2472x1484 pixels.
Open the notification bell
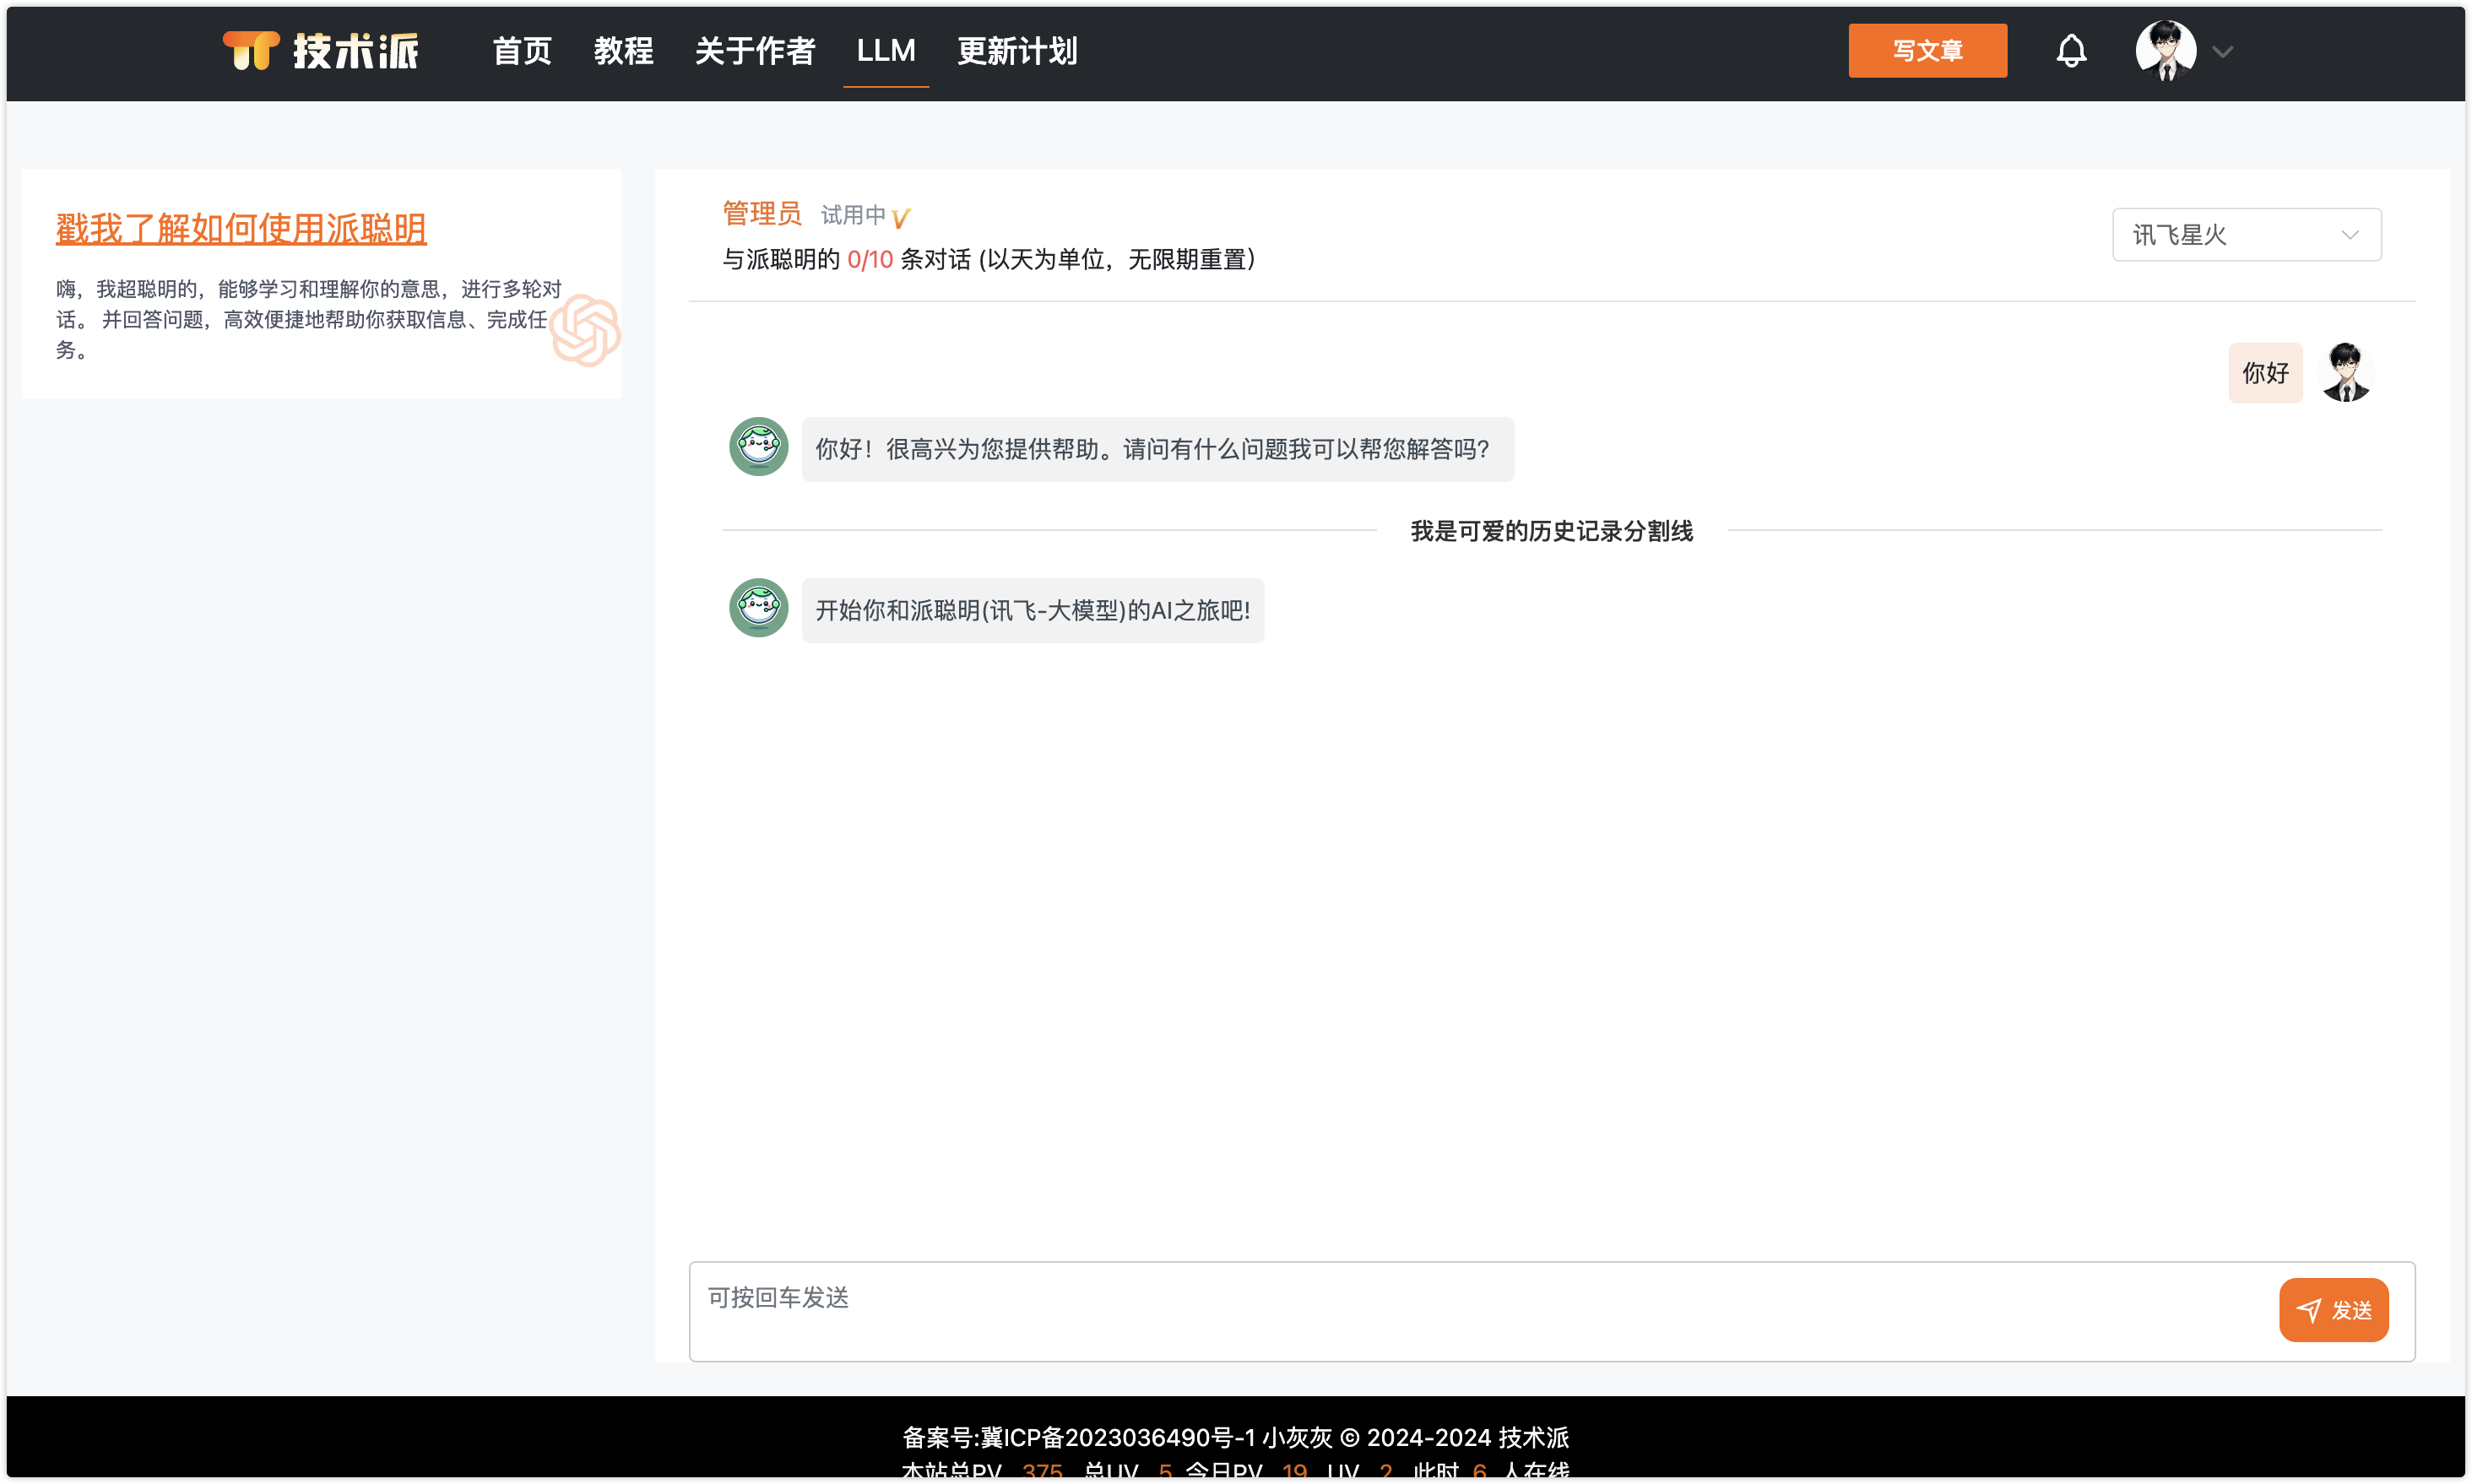2071,50
